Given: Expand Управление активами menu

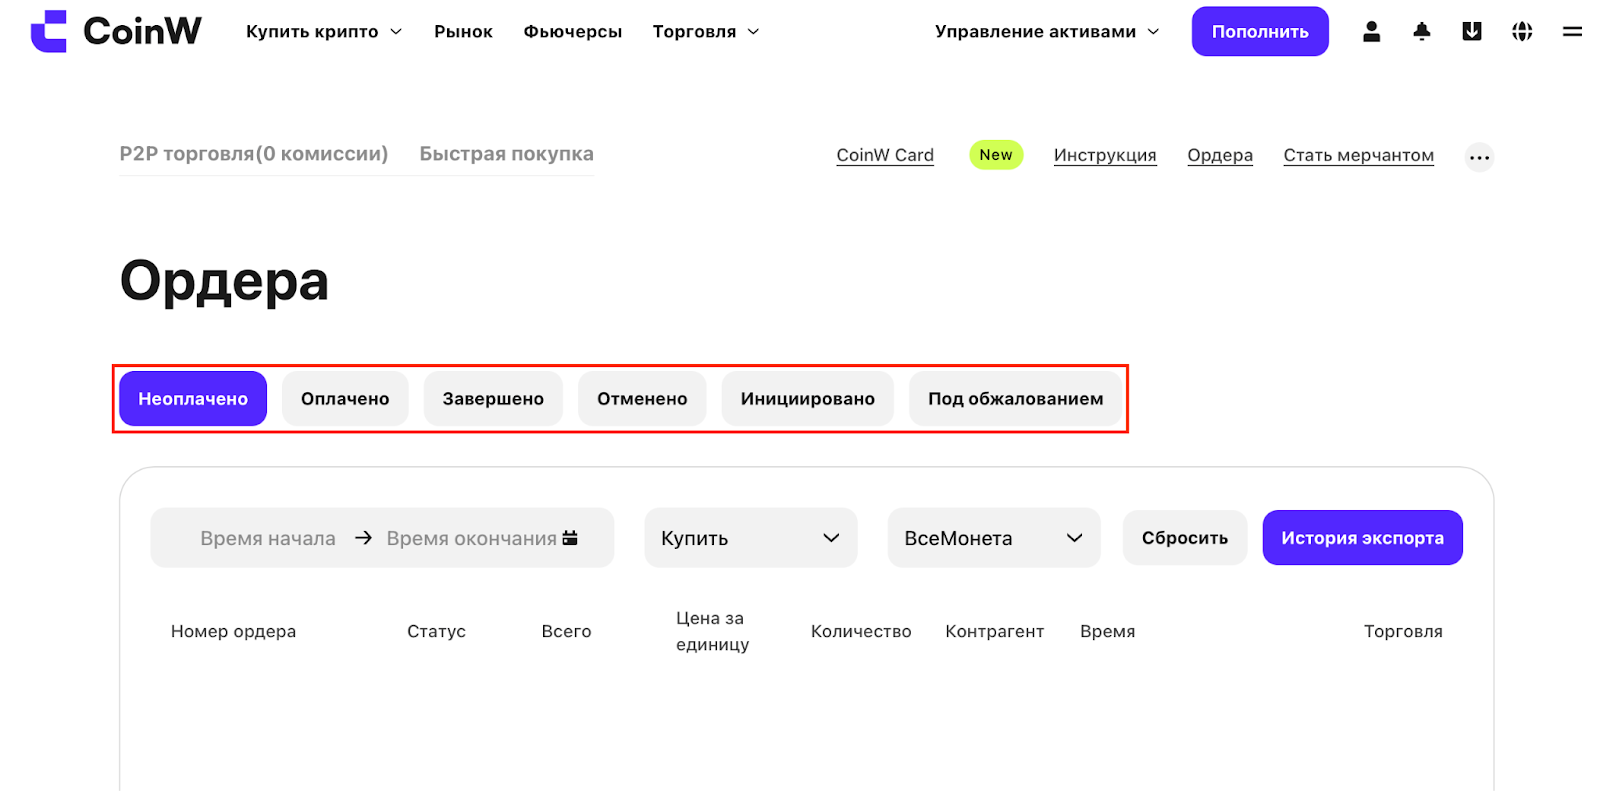Looking at the screenshot, I should tap(1047, 32).
